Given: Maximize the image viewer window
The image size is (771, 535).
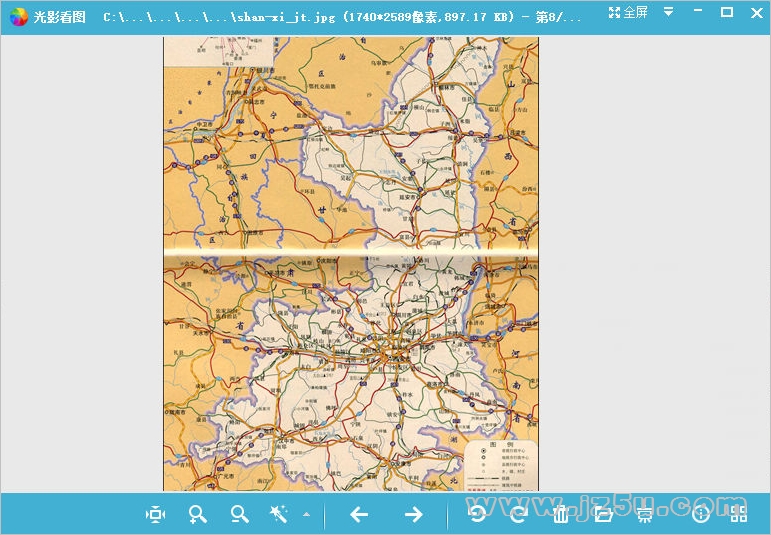Looking at the screenshot, I should pyautogui.click(x=727, y=12).
